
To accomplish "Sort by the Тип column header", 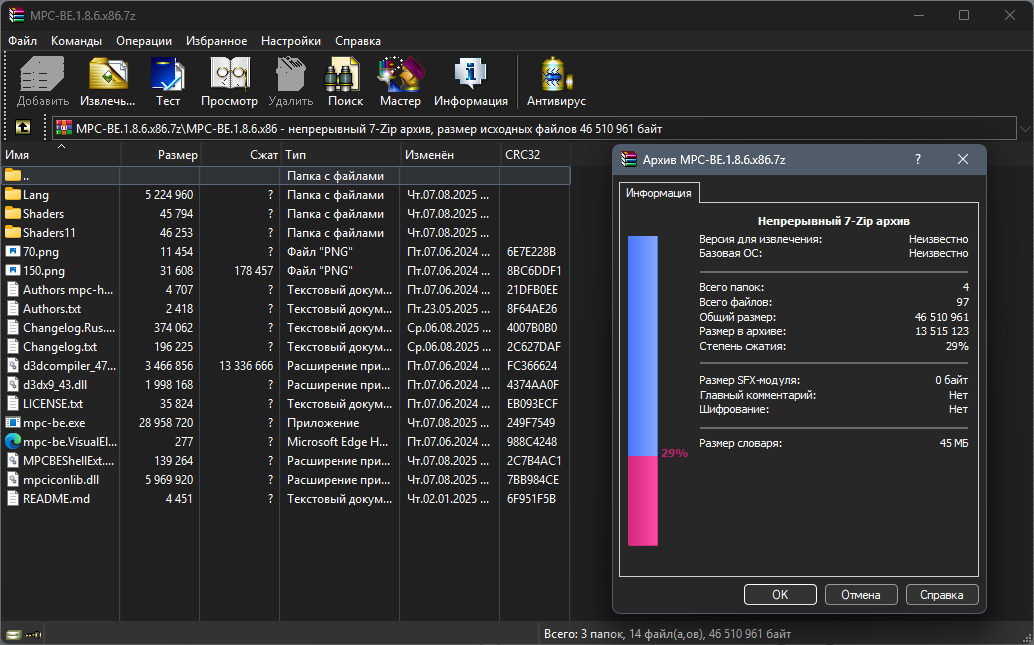I will click(340, 155).
